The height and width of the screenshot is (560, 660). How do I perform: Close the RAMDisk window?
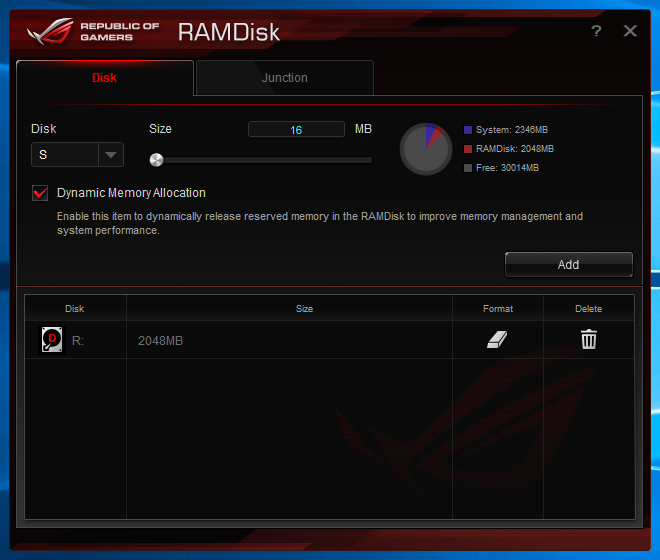tap(630, 30)
